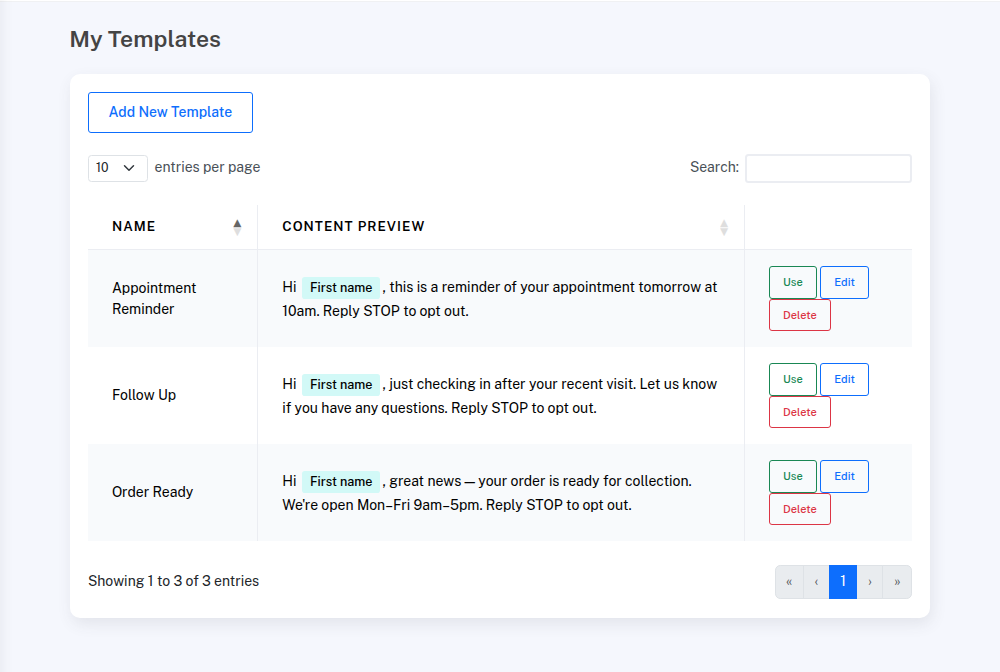Delete the Appointment Reminder template
This screenshot has height=672, width=1000.
[799, 316]
